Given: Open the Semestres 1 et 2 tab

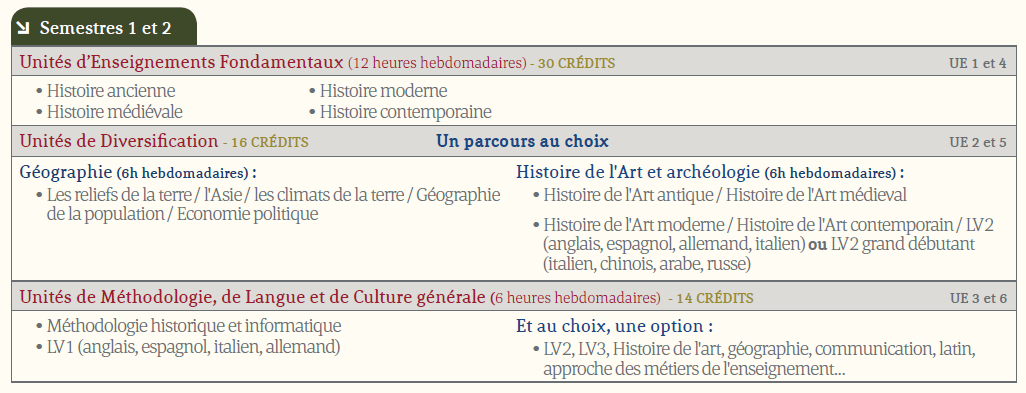Looking at the screenshot, I should click(x=104, y=27).
